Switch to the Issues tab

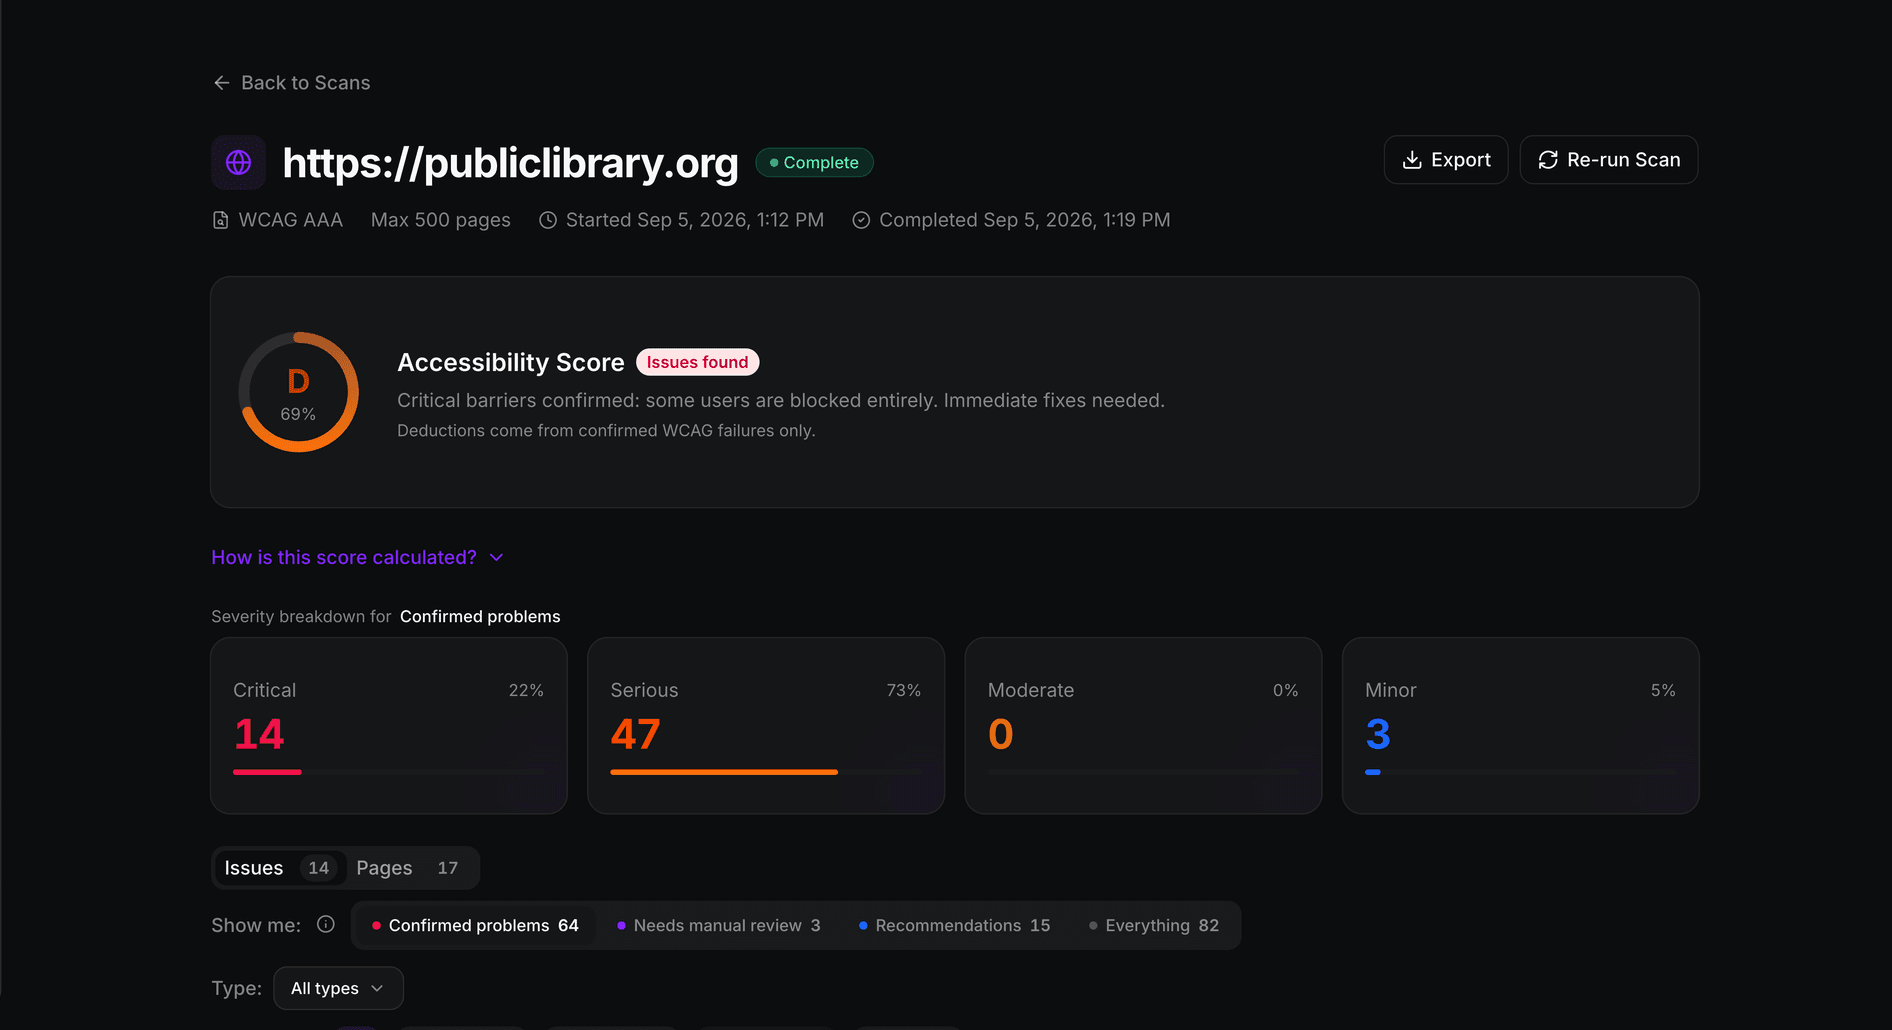(x=279, y=868)
